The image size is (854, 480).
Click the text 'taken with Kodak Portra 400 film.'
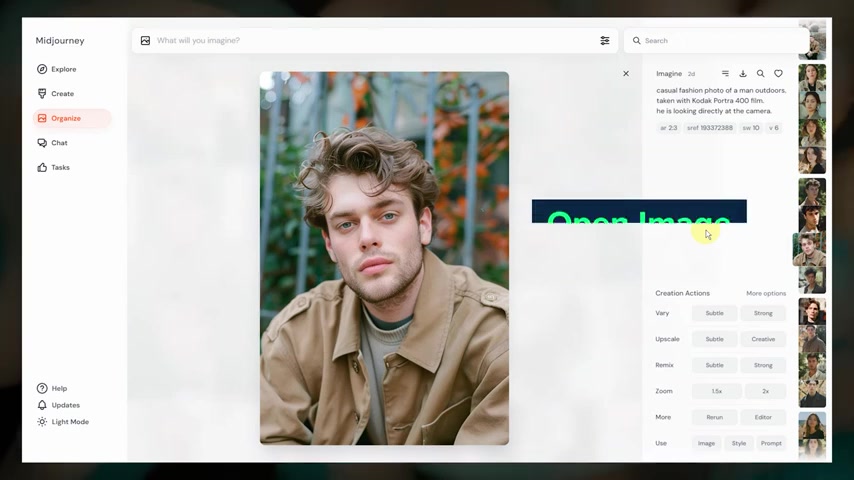(x=710, y=101)
